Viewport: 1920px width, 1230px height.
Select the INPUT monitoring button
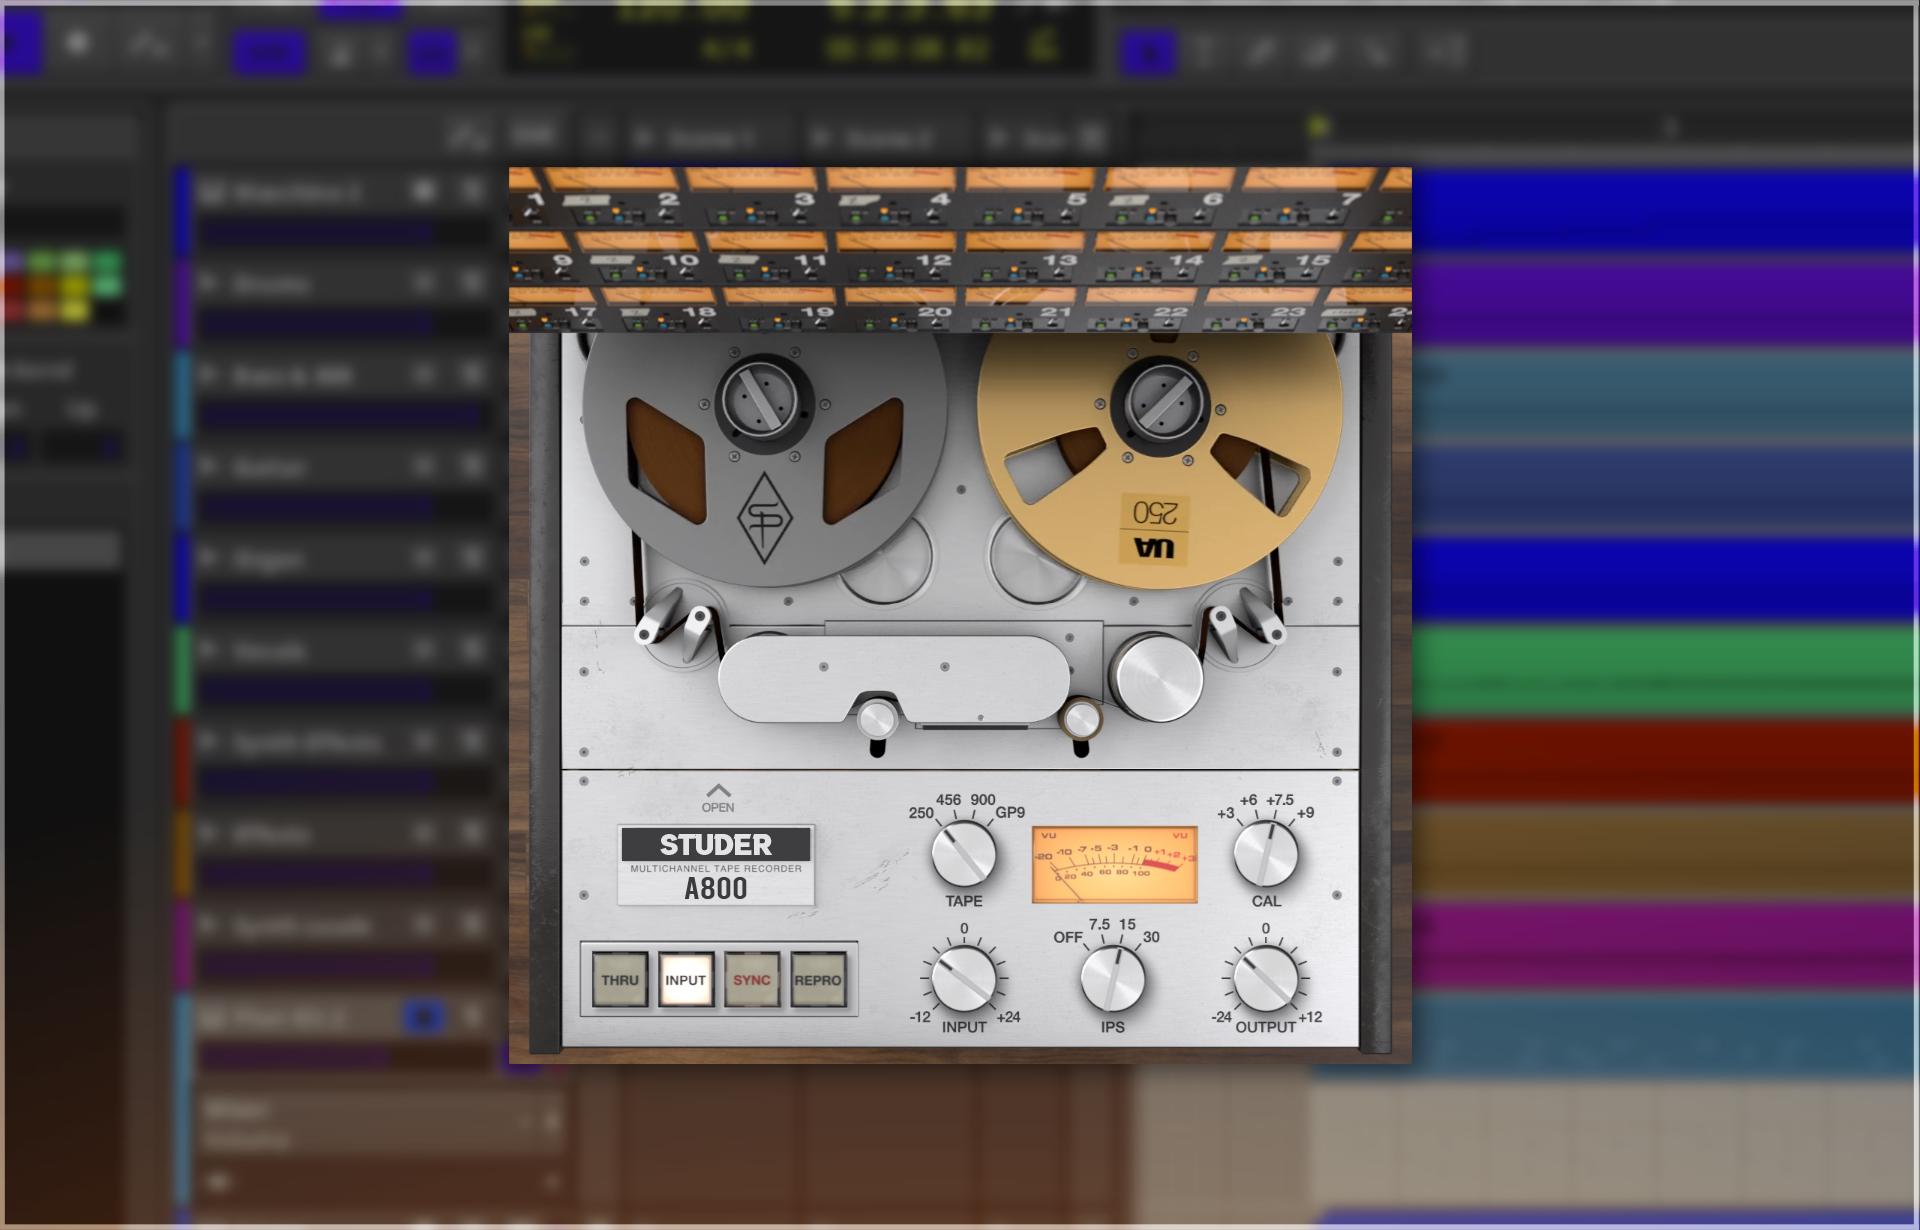(686, 980)
